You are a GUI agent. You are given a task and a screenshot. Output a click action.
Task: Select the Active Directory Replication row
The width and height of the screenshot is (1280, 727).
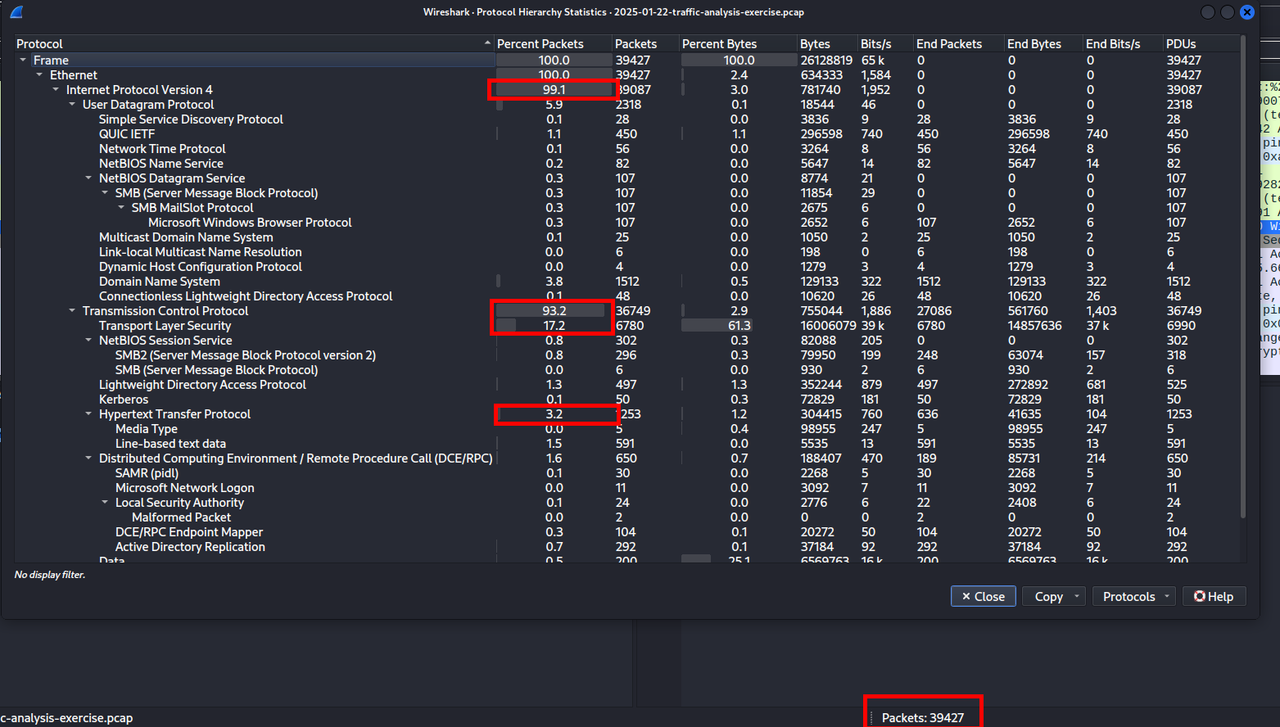tap(627, 547)
